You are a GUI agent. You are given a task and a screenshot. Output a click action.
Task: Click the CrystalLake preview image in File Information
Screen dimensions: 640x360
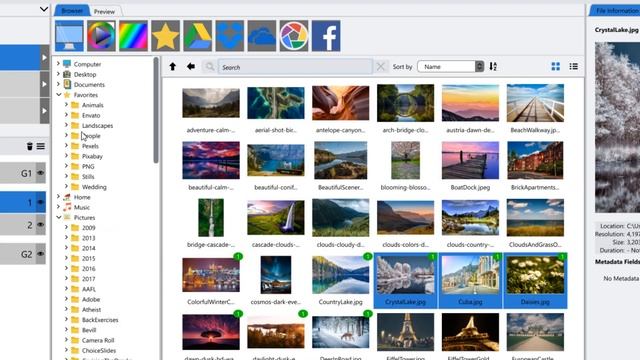(x=617, y=127)
